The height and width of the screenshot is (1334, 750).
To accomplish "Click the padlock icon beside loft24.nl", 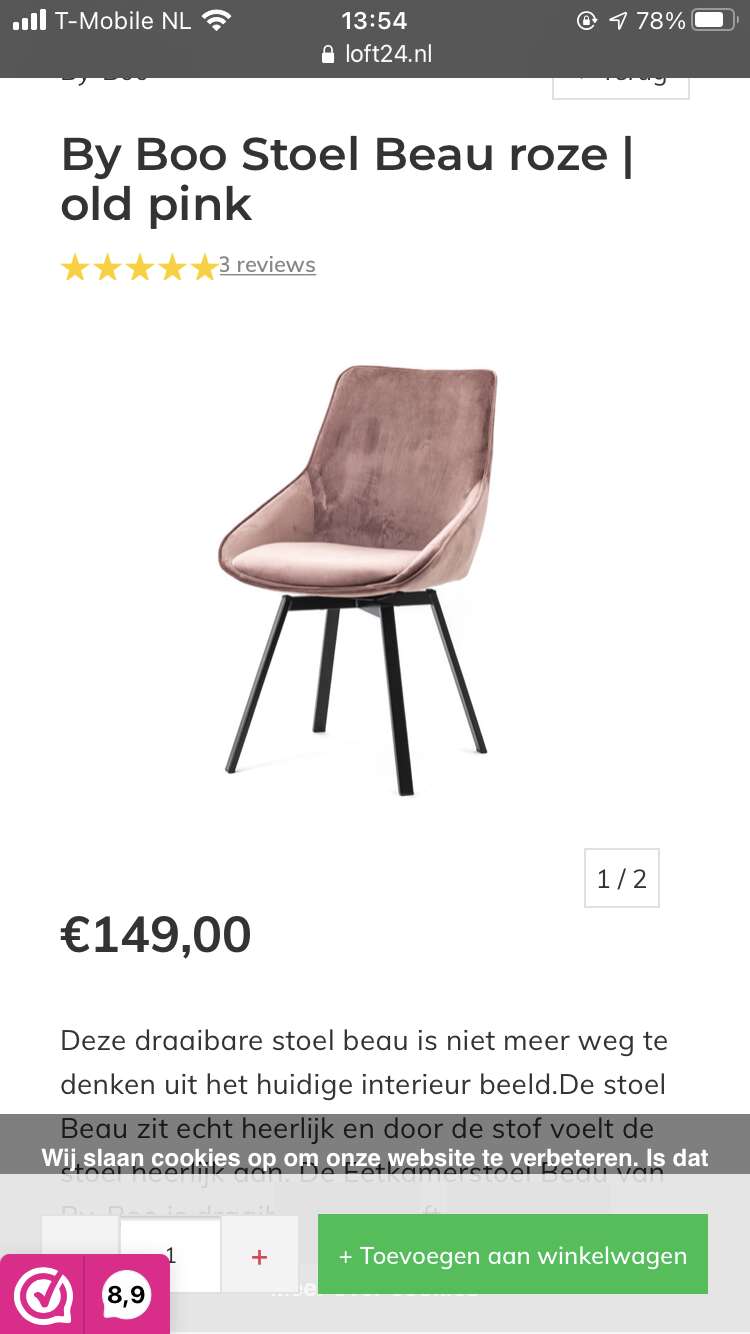I will coord(328,55).
